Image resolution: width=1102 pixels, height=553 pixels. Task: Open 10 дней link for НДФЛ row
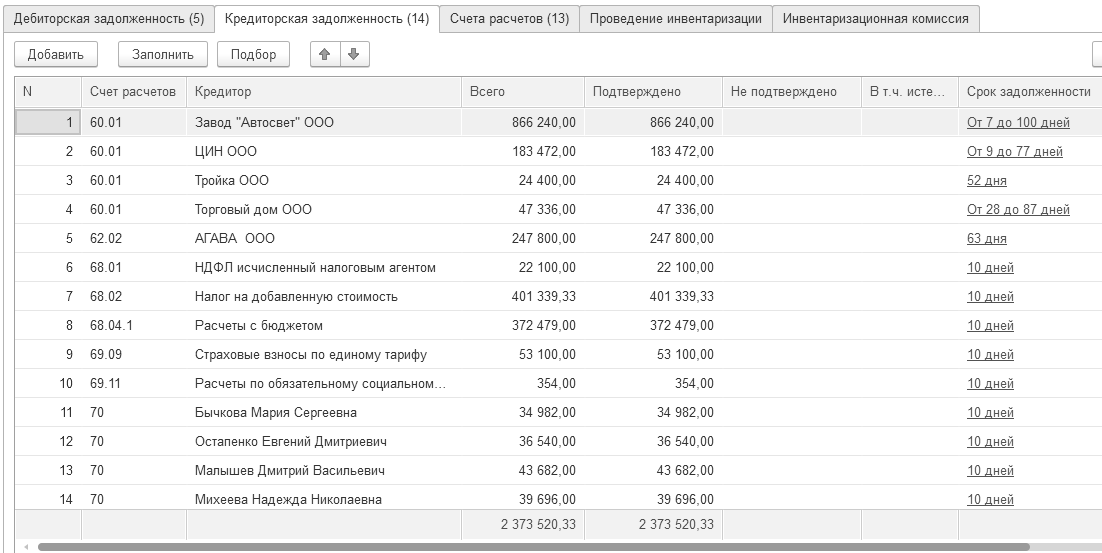point(990,268)
